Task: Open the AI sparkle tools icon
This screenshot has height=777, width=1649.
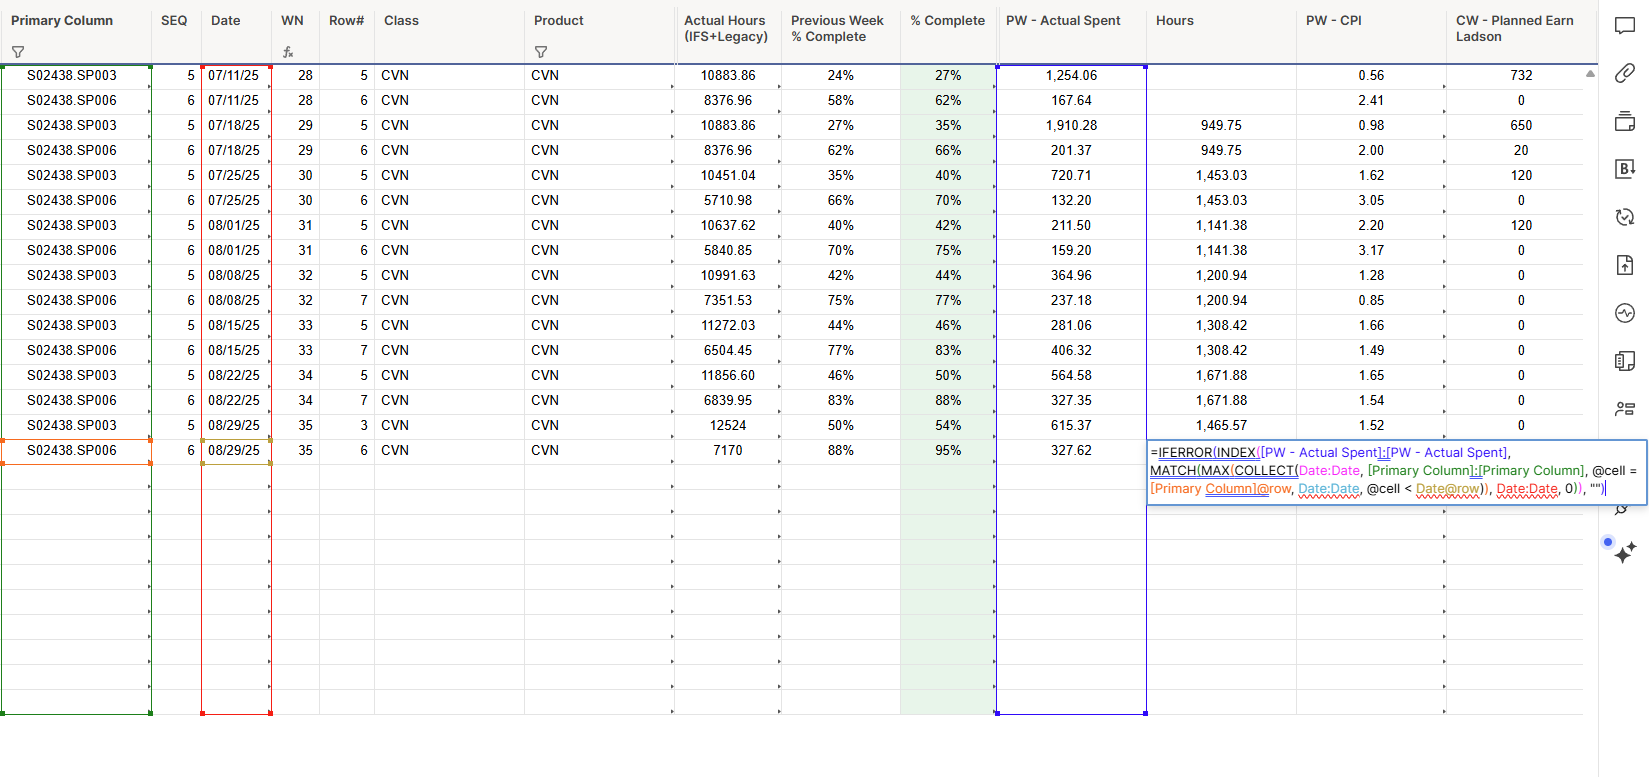Action: pyautogui.click(x=1625, y=551)
